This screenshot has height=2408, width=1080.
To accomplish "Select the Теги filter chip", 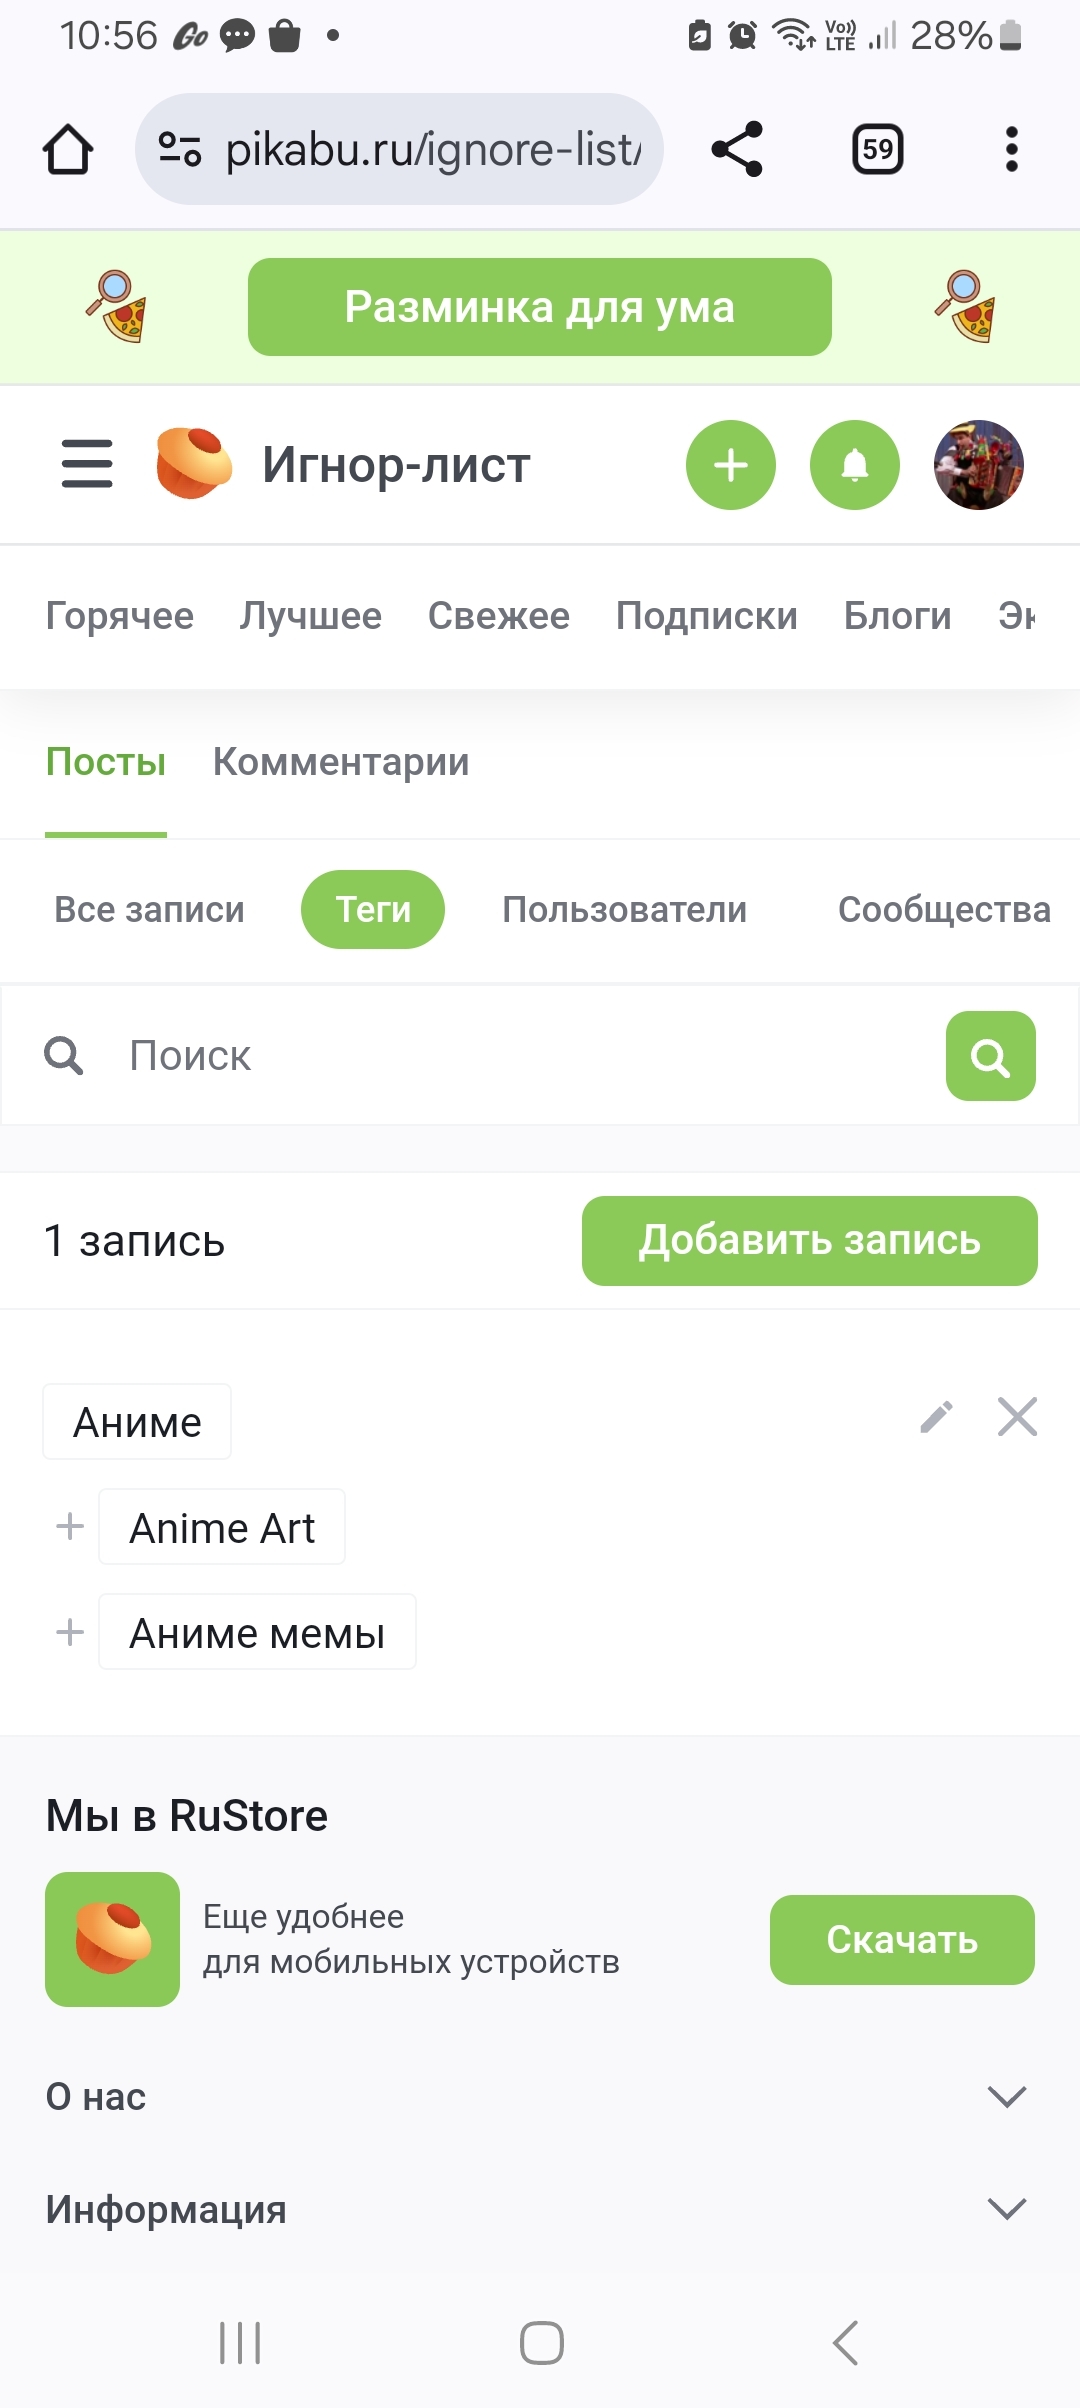I will coord(373,909).
